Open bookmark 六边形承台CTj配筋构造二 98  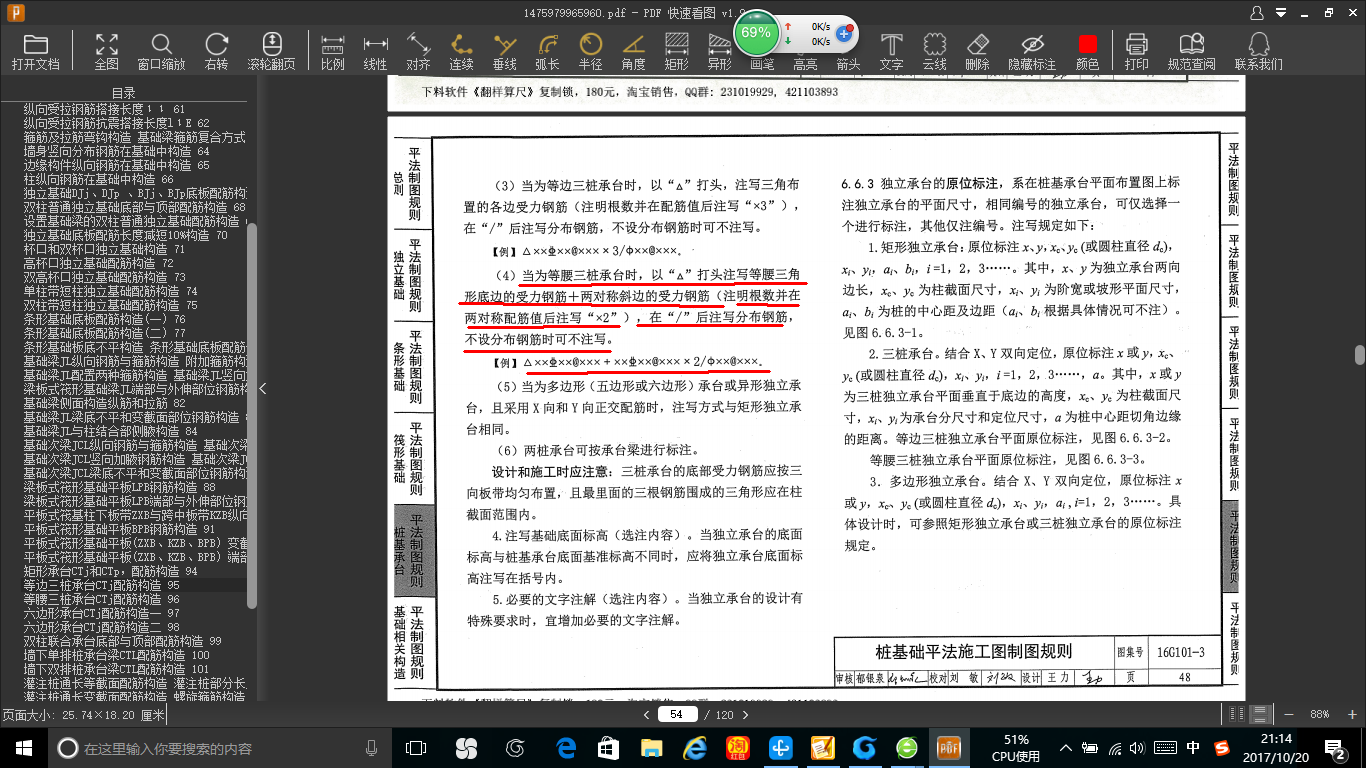coord(102,627)
